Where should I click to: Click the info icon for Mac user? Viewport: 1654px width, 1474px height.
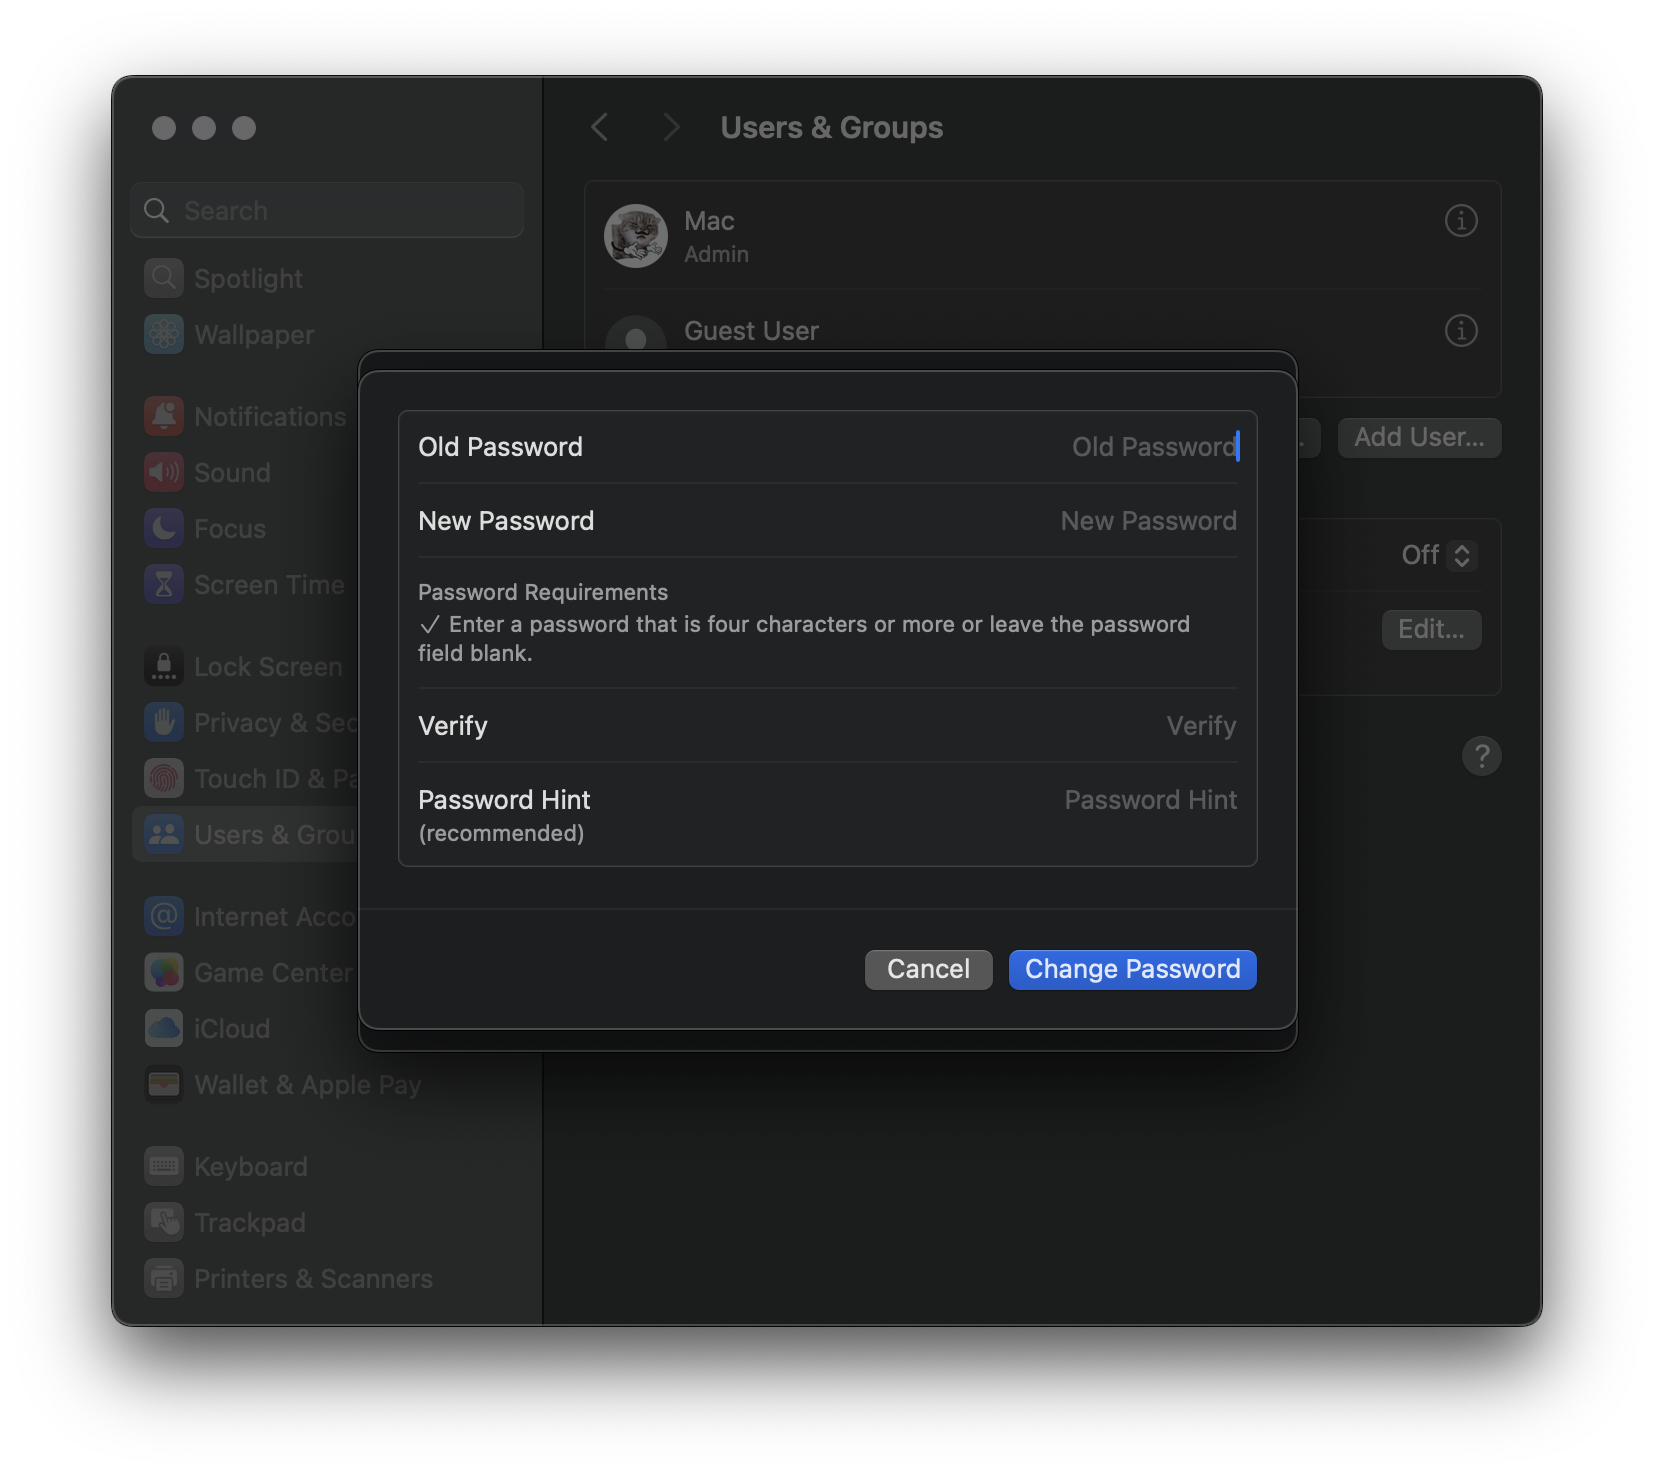pos(1460,221)
